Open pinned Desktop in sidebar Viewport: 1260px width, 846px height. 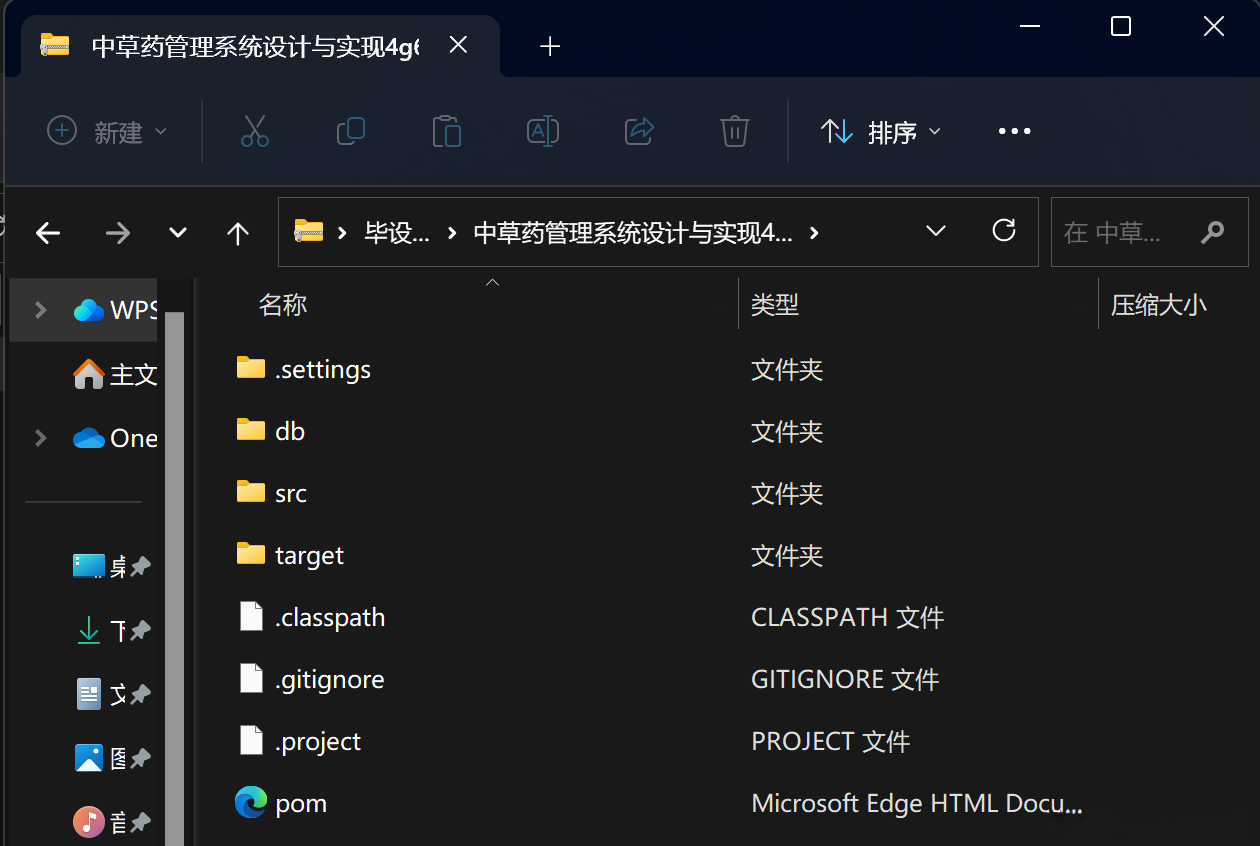pyautogui.click(x=110, y=567)
